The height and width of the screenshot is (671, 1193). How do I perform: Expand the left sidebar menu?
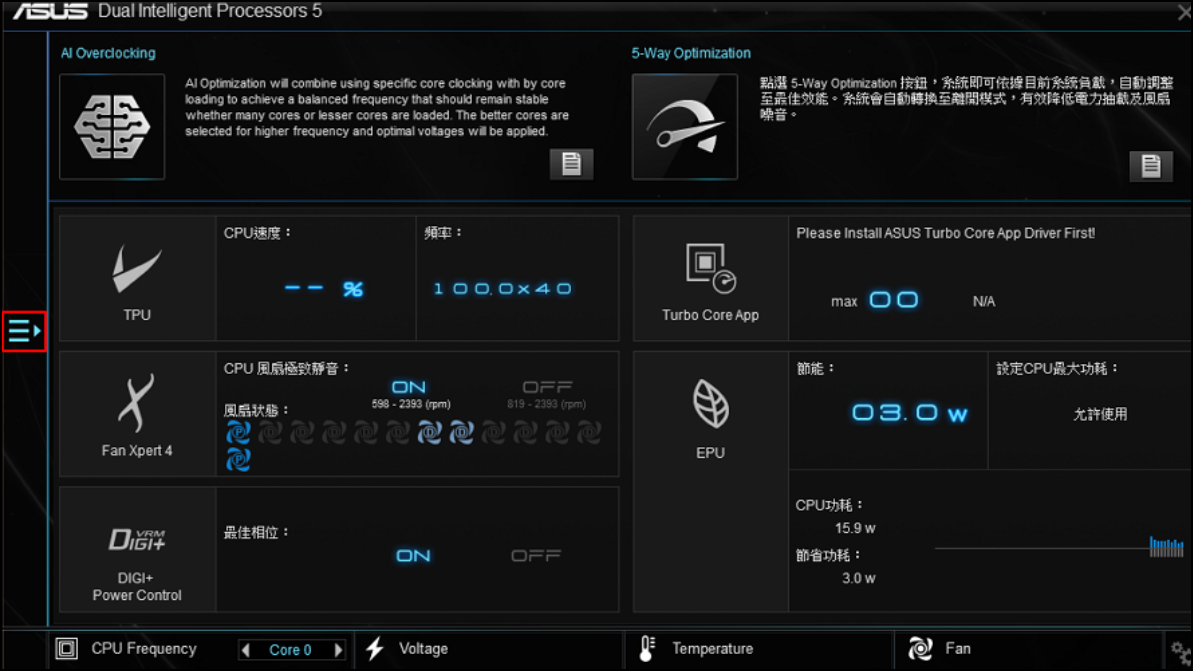tap(24, 331)
